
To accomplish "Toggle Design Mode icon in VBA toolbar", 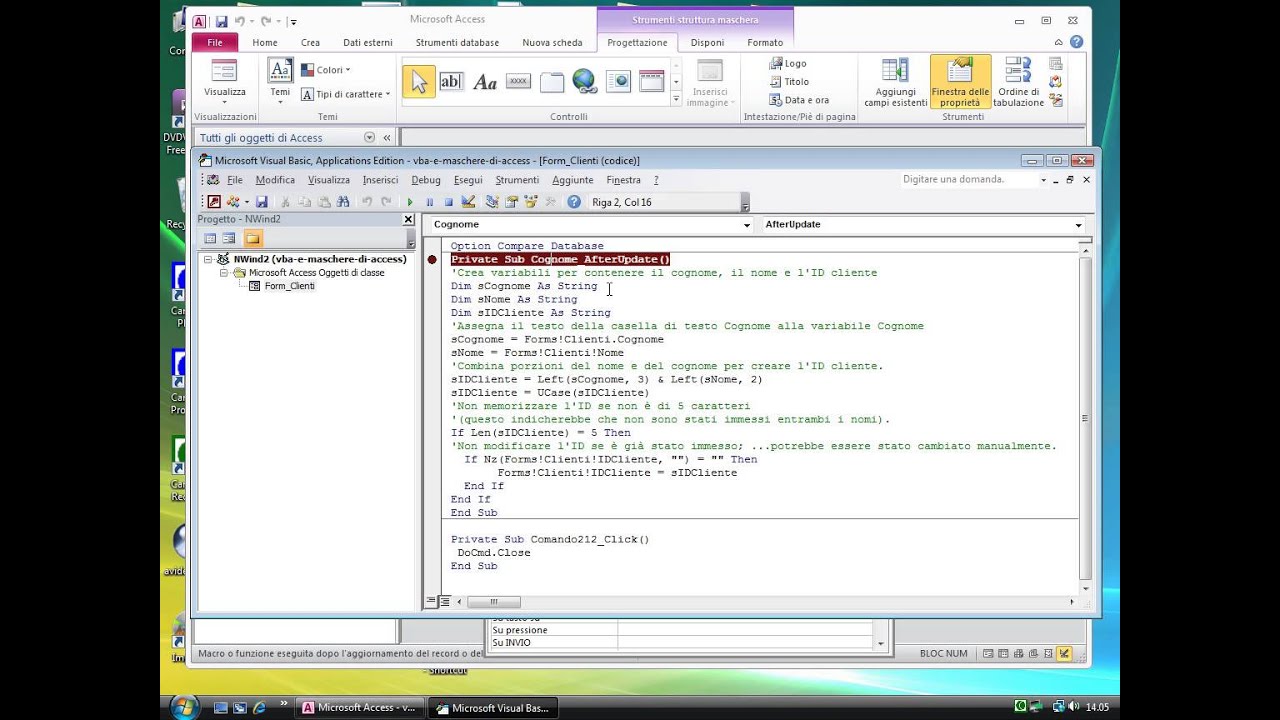I will 468,202.
